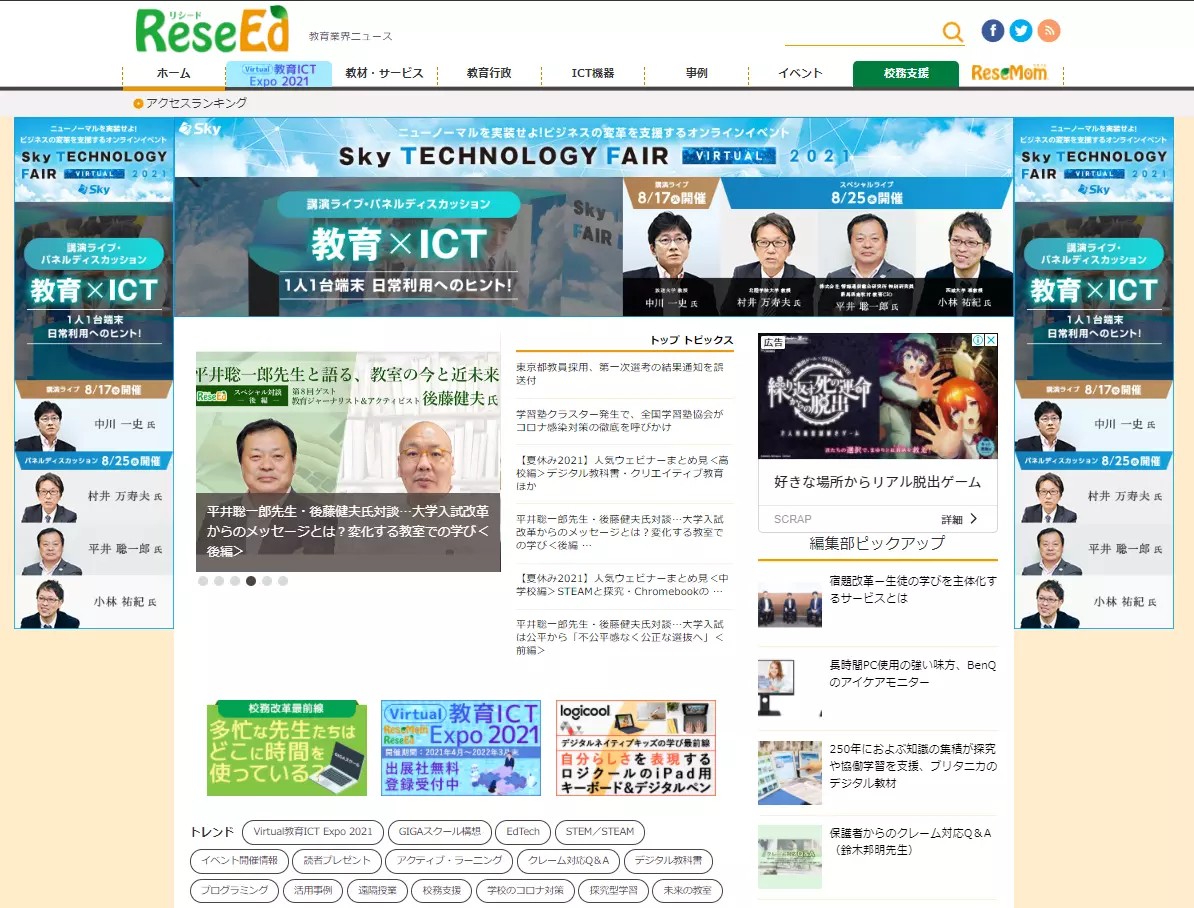Open the 教材・サービス menu
Image resolution: width=1194 pixels, height=908 pixels.
[384, 73]
